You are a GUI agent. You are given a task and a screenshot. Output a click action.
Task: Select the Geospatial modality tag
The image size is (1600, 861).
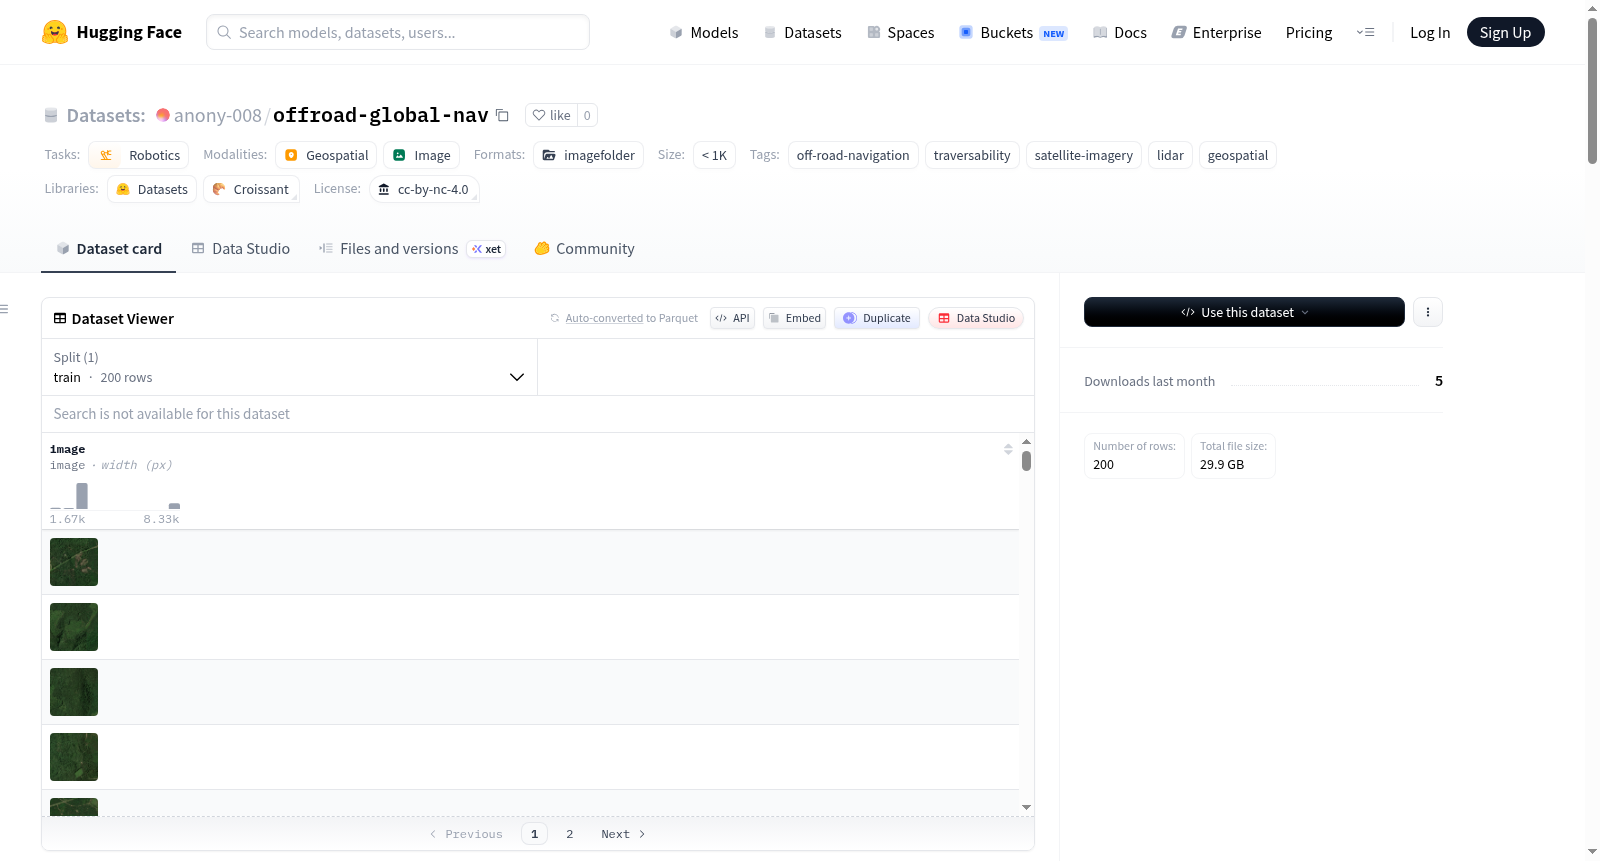(326, 155)
